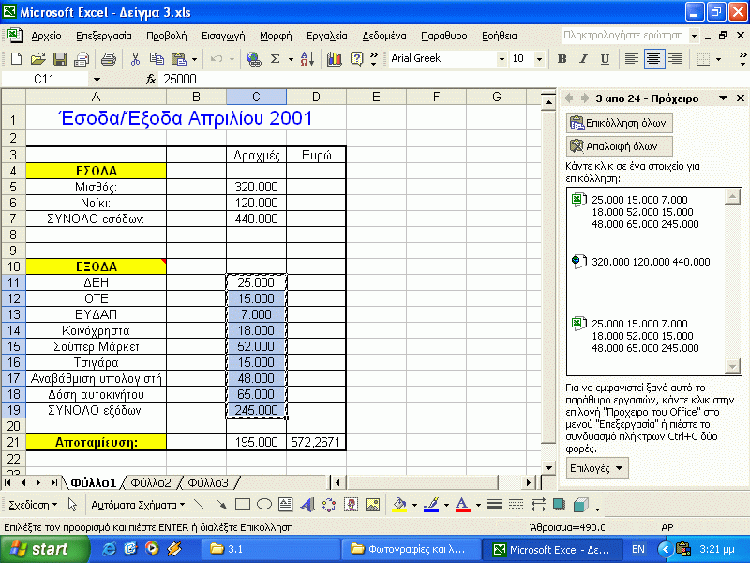Click worksheet vertical scrollbar down arrow

pyautogui.click(x=549, y=468)
